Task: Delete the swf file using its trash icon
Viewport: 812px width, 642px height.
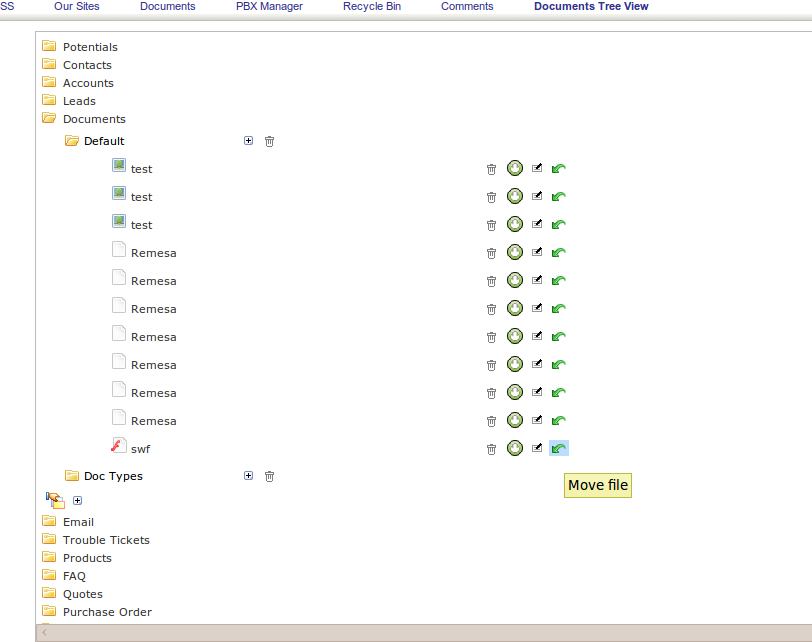Action: [491, 449]
